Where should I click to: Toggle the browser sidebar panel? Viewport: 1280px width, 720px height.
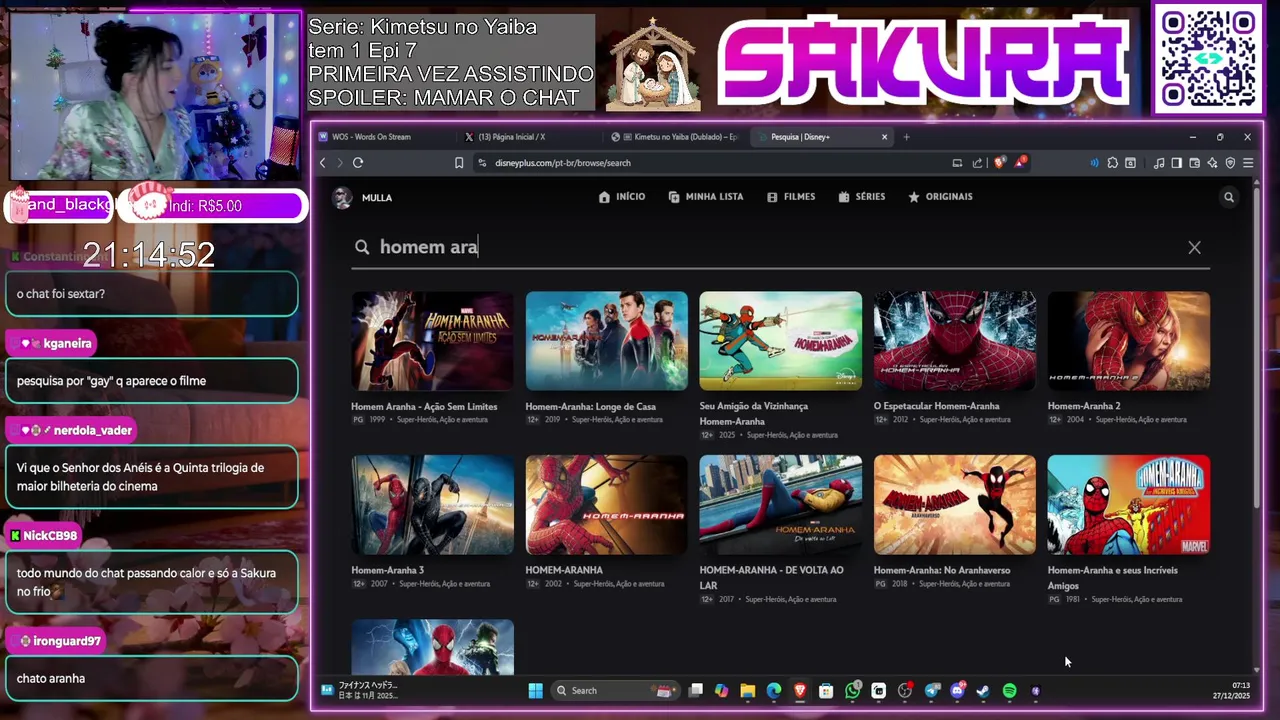(x=1177, y=163)
